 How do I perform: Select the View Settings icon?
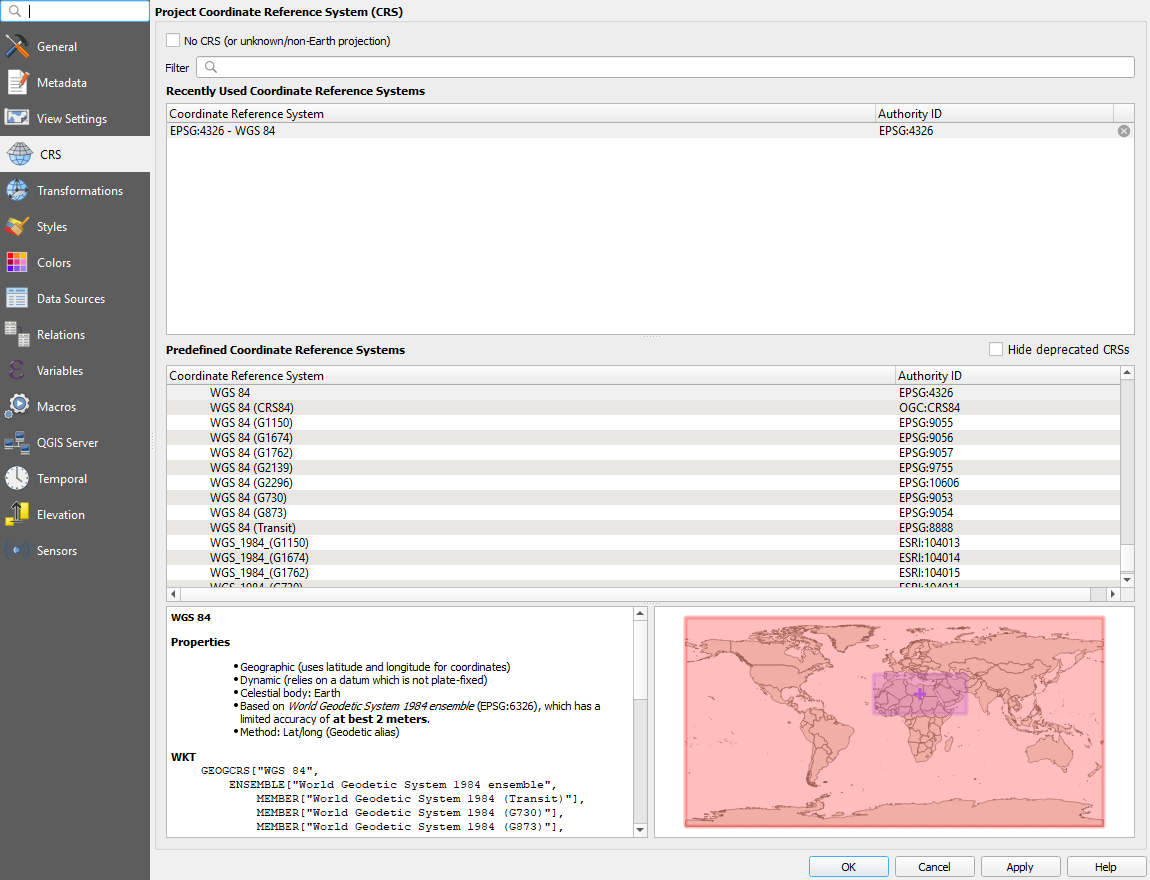17,118
